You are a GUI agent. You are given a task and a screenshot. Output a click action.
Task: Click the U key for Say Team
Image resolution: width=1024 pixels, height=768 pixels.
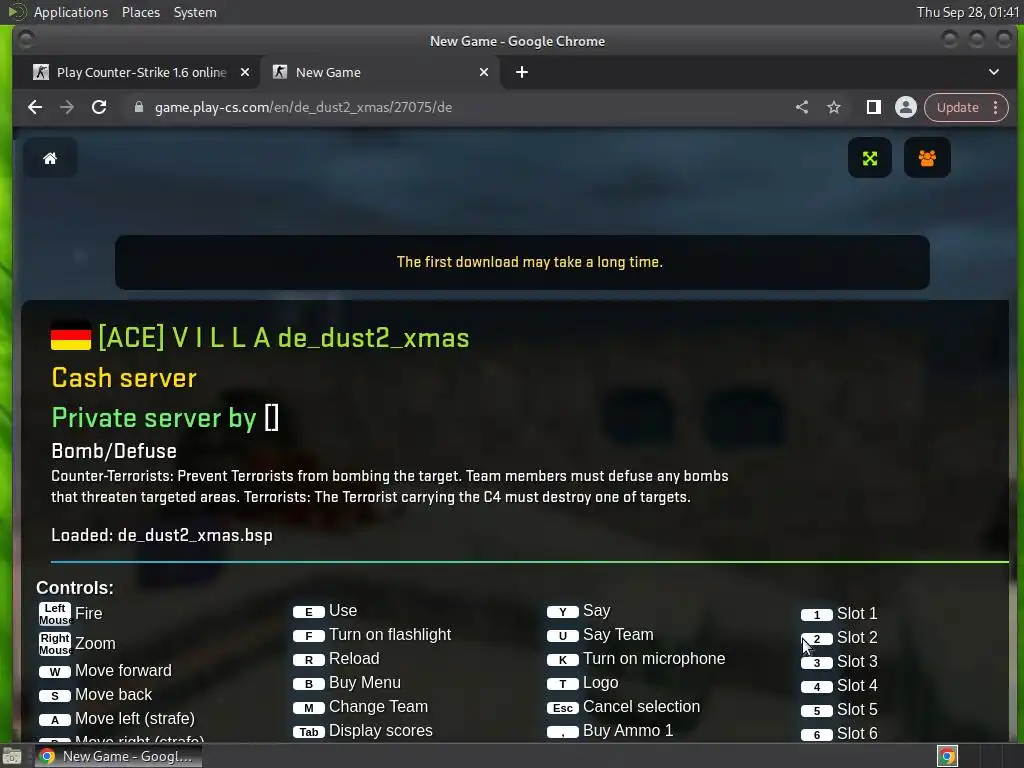pyautogui.click(x=563, y=635)
